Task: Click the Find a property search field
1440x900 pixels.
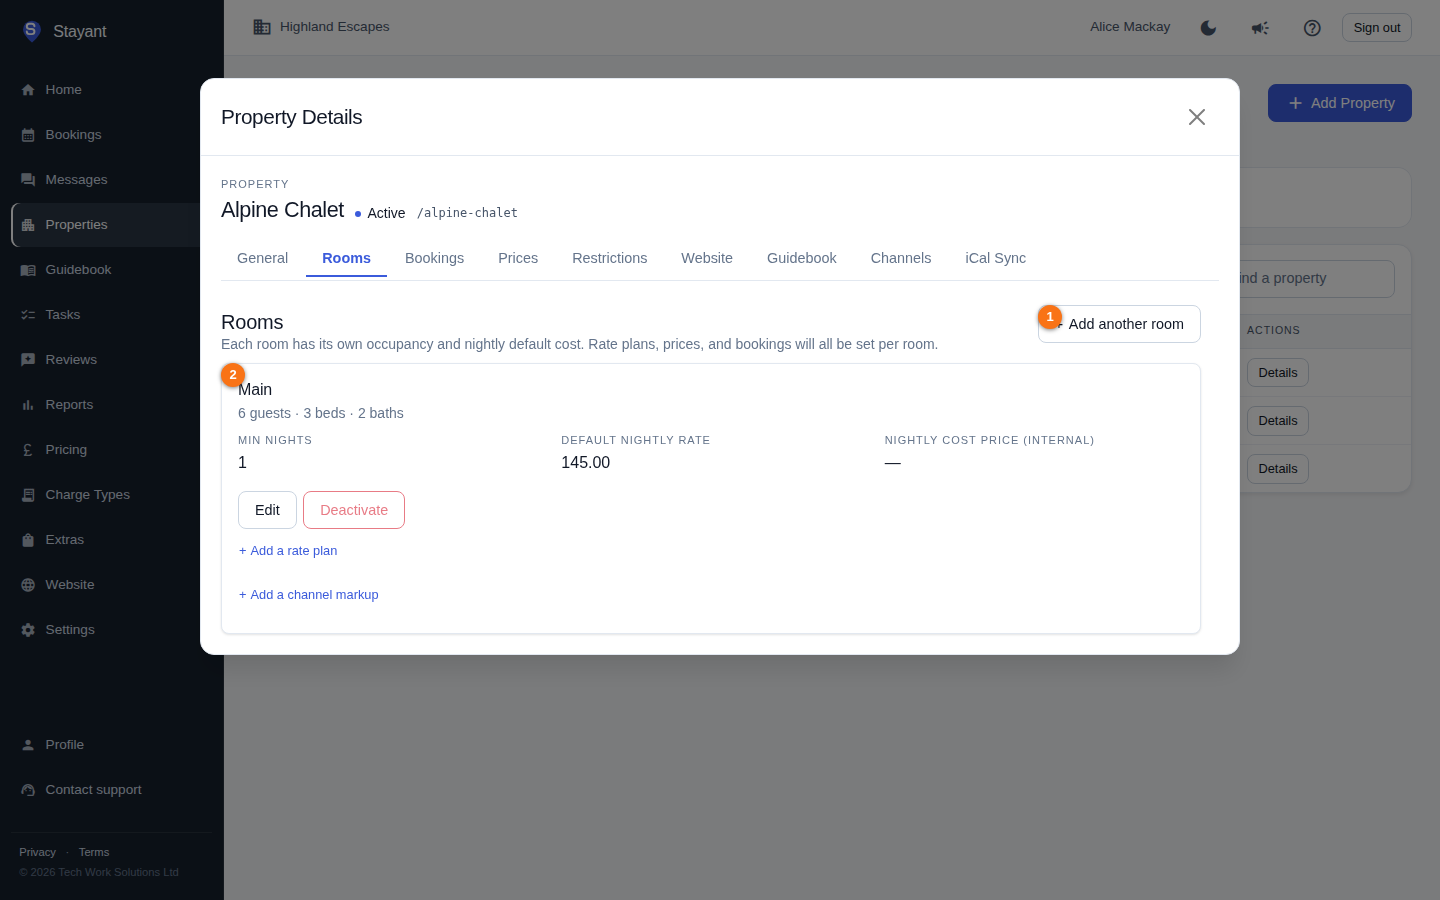Action: [x=1316, y=279]
